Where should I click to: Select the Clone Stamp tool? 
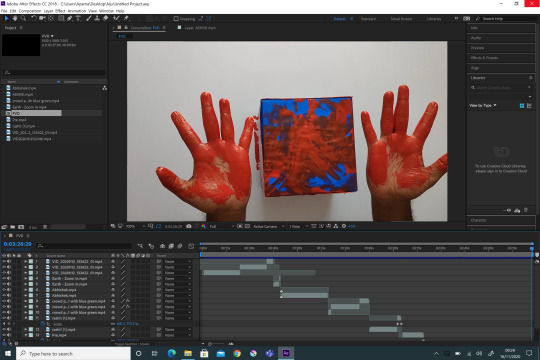click(x=97, y=18)
